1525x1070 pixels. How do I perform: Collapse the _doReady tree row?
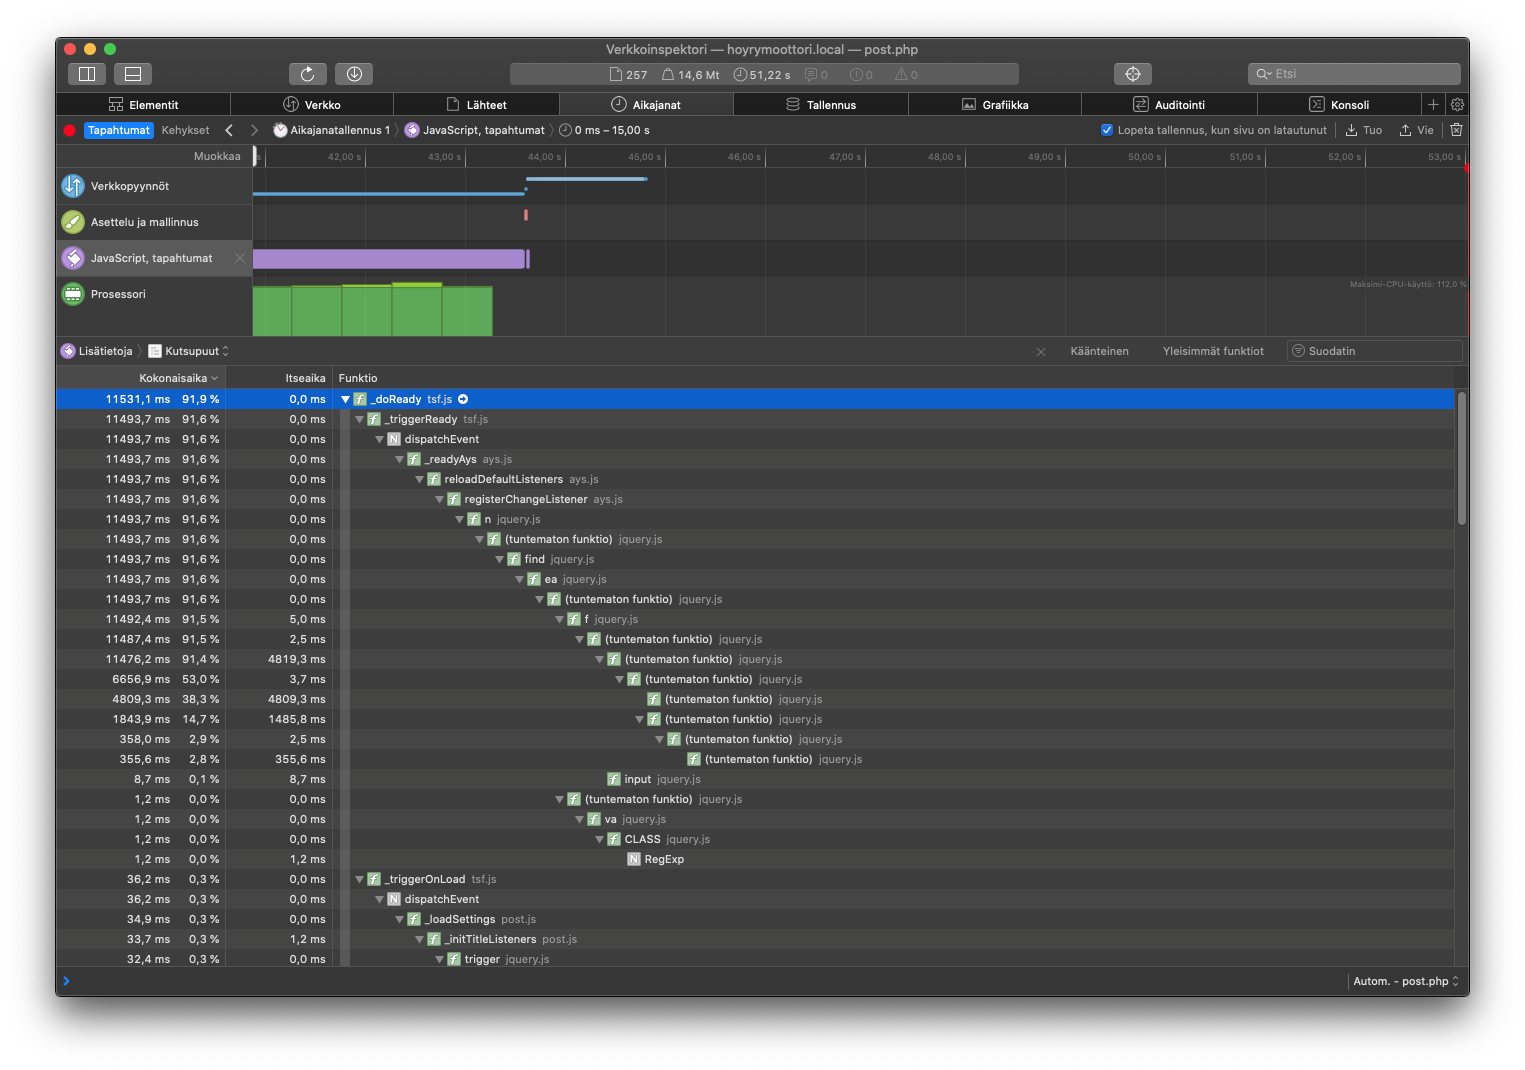click(x=345, y=399)
